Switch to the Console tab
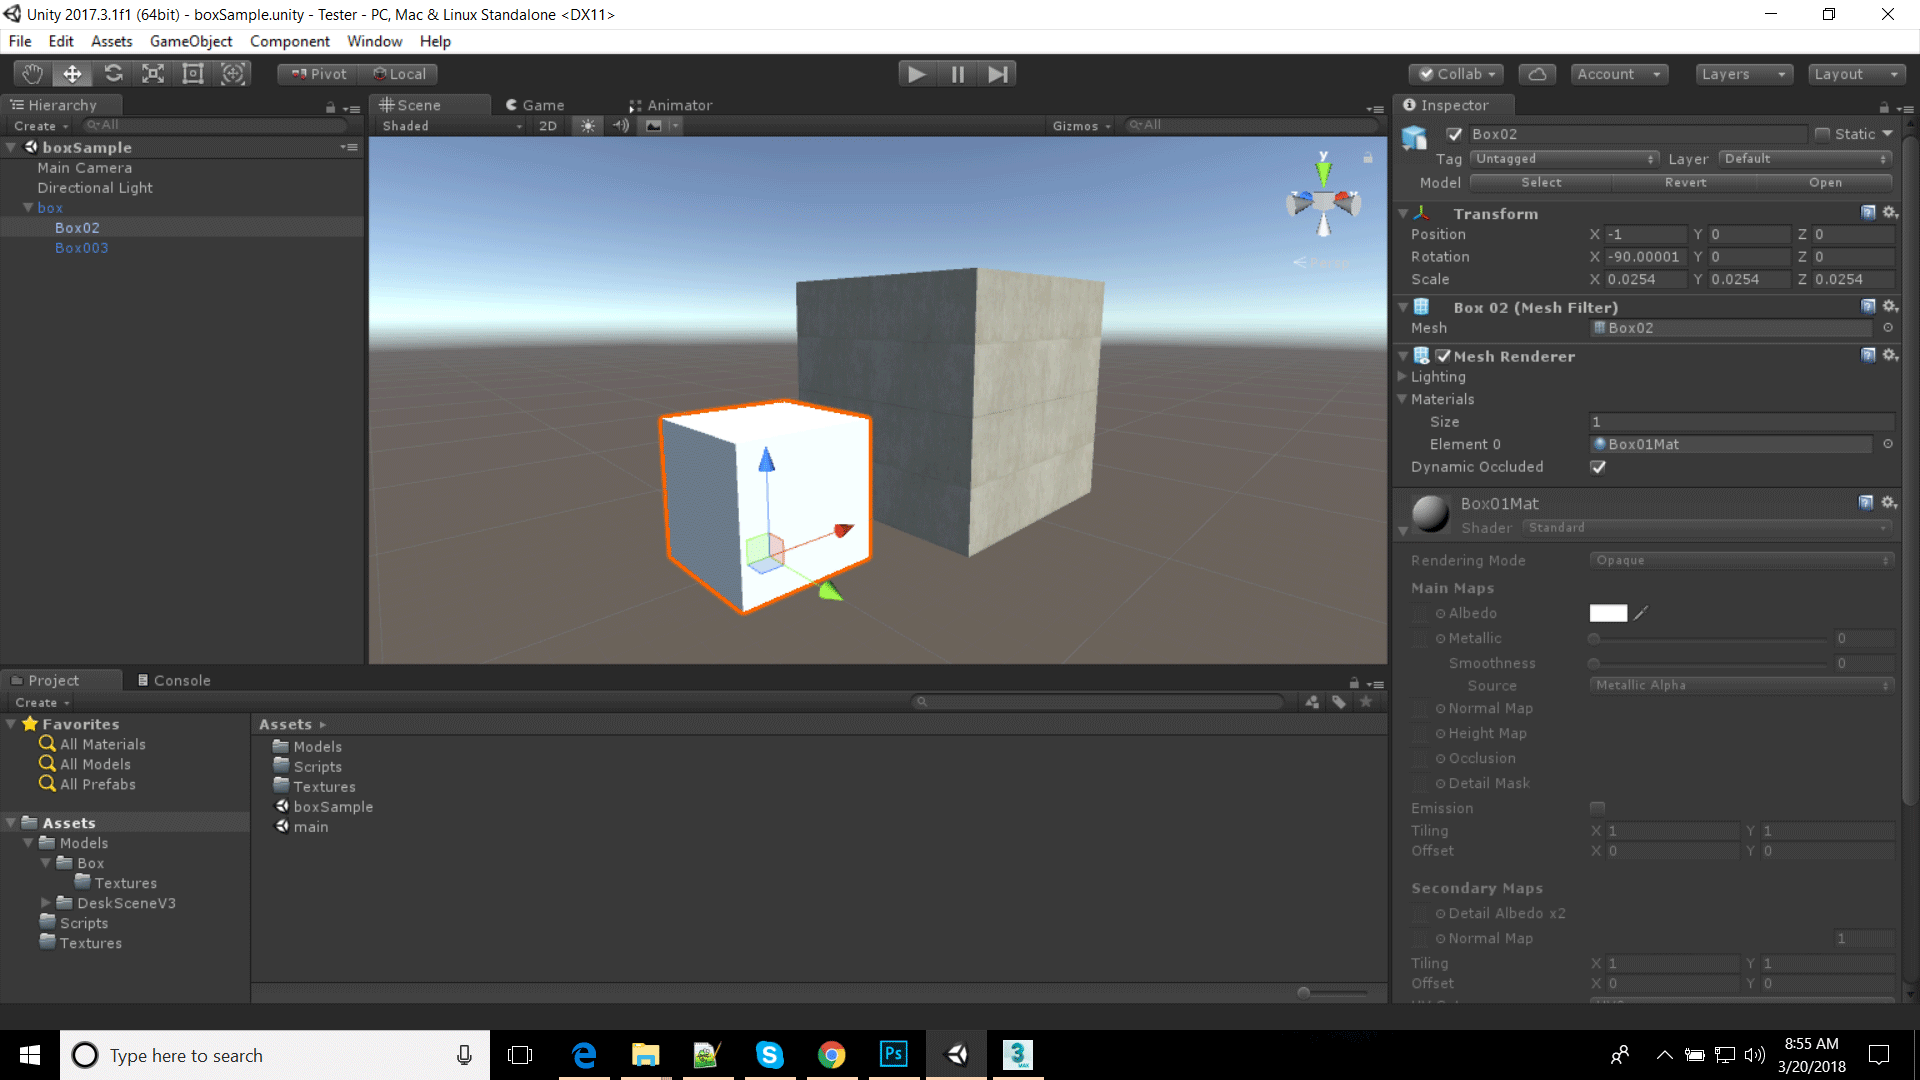1920x1080 pixels. [174, 680]
